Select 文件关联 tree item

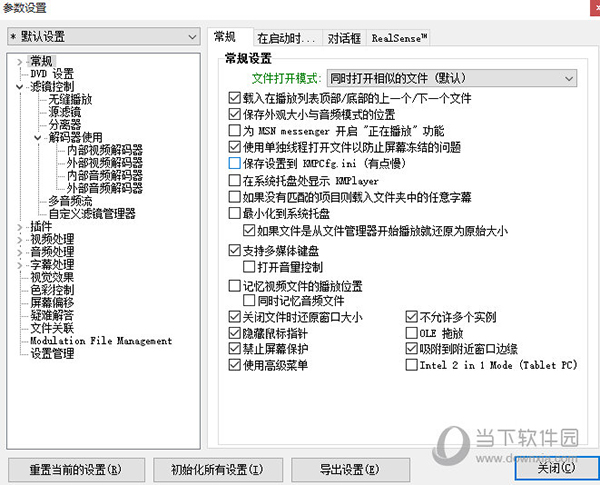52,328
